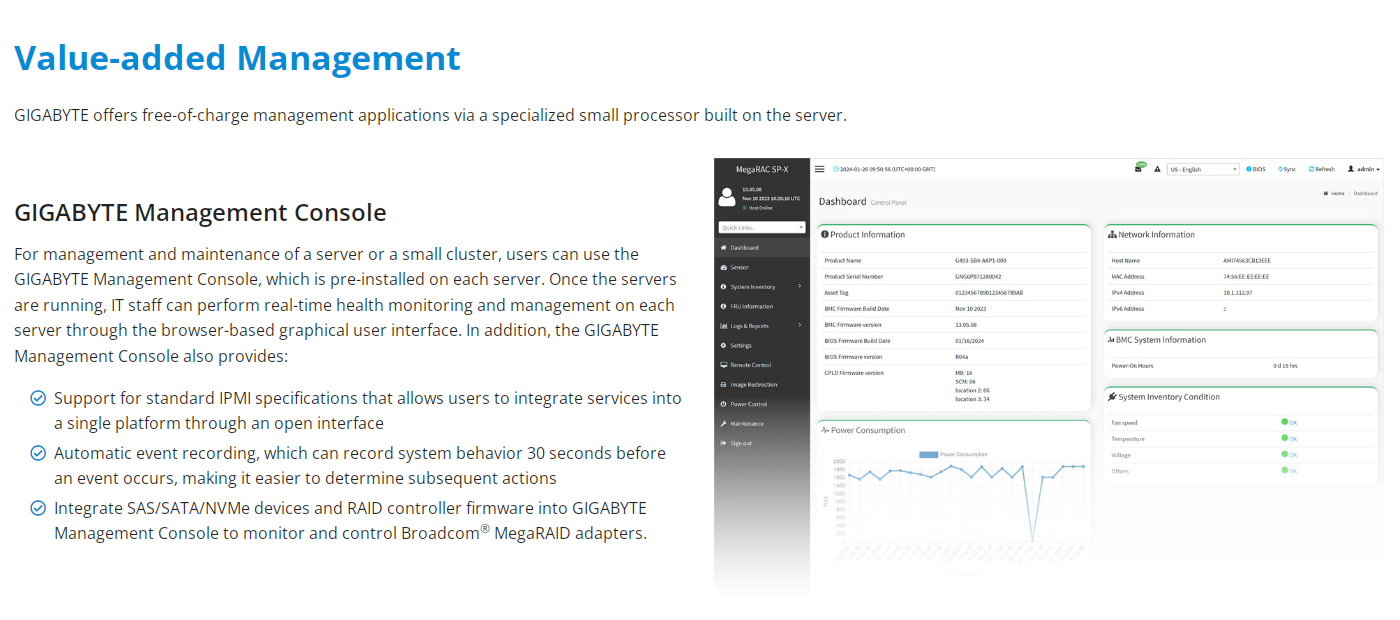Click the user avatar icon in sidebar
Screen dimensions: 1400x620
point(727,197)
